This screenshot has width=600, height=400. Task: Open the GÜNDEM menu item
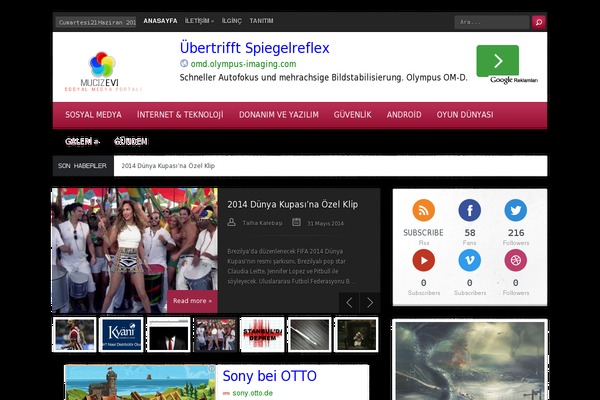pos(131,142)
